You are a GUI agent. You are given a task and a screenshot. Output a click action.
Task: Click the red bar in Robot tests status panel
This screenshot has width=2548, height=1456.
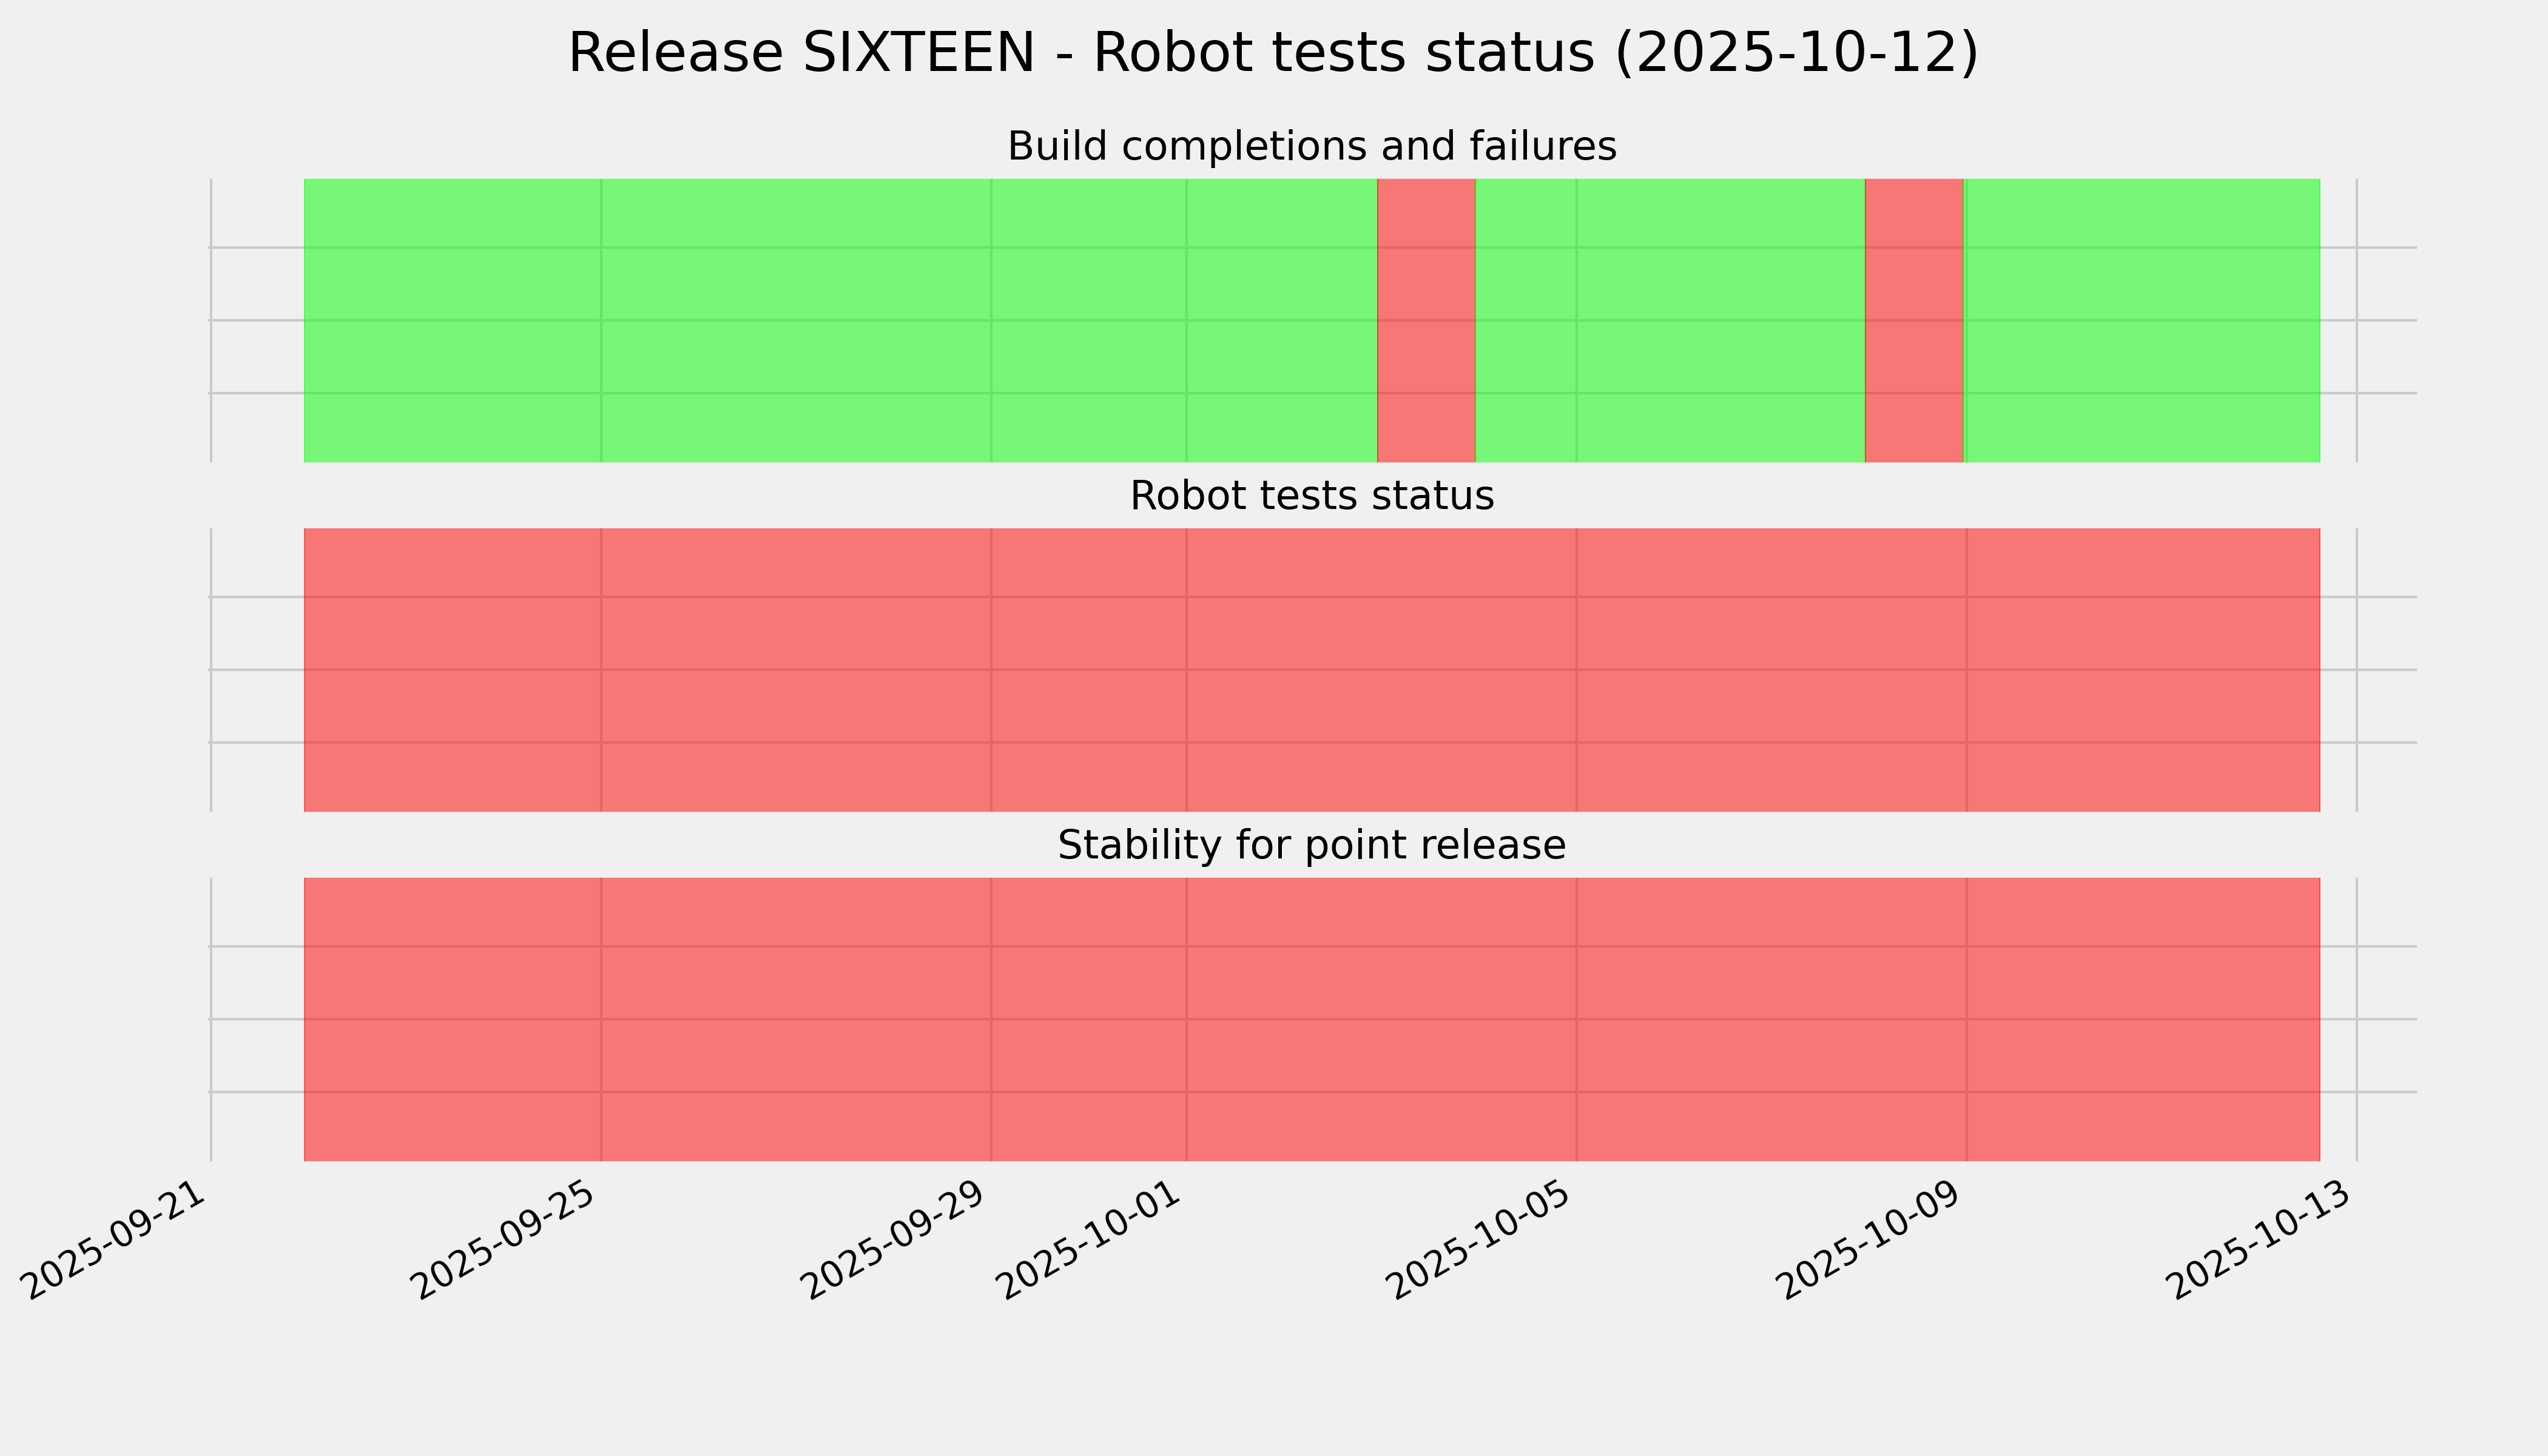1311,670
